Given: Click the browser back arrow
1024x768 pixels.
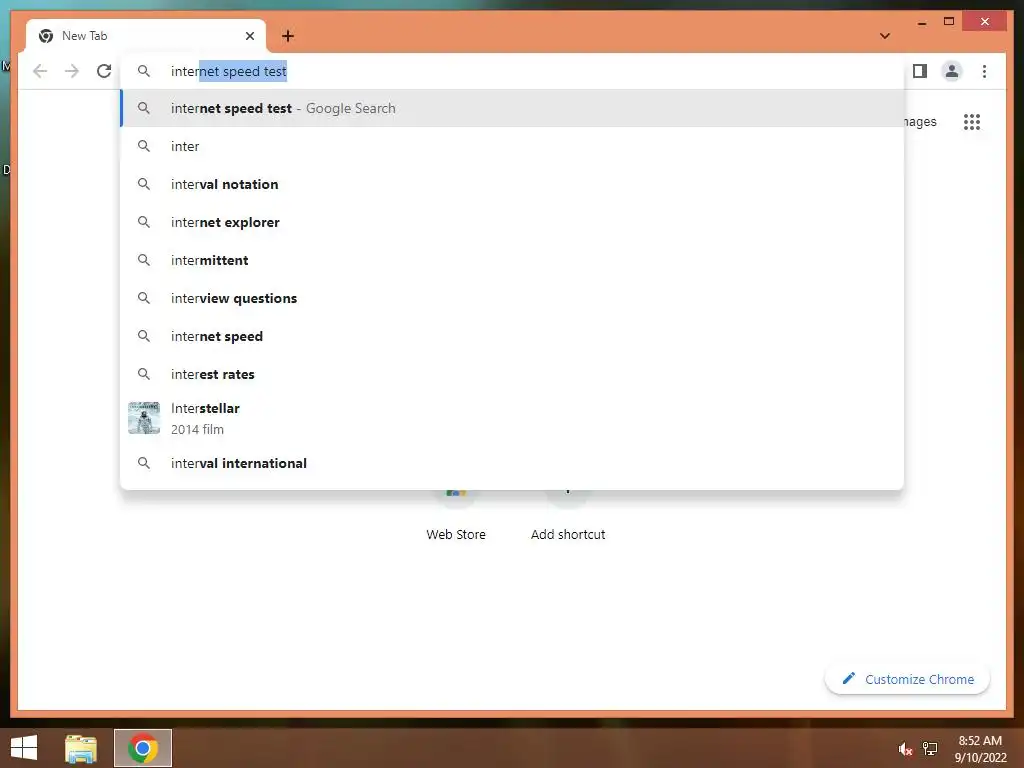Looking at the screenshot, I should [x=40, y=71].
